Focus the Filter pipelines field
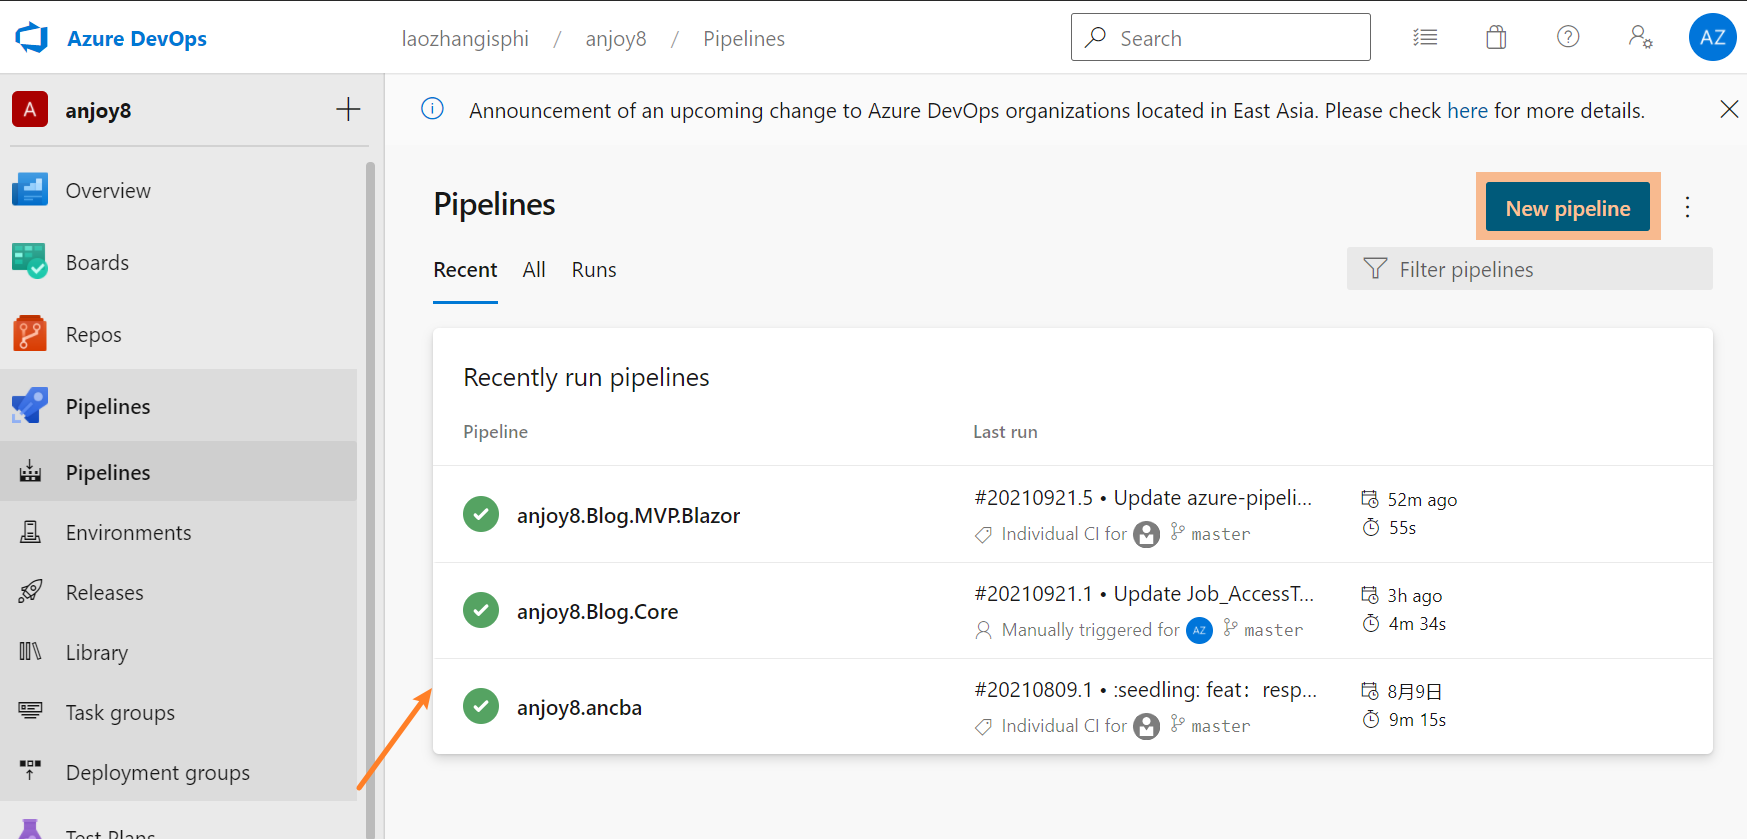 (1529, 269)
